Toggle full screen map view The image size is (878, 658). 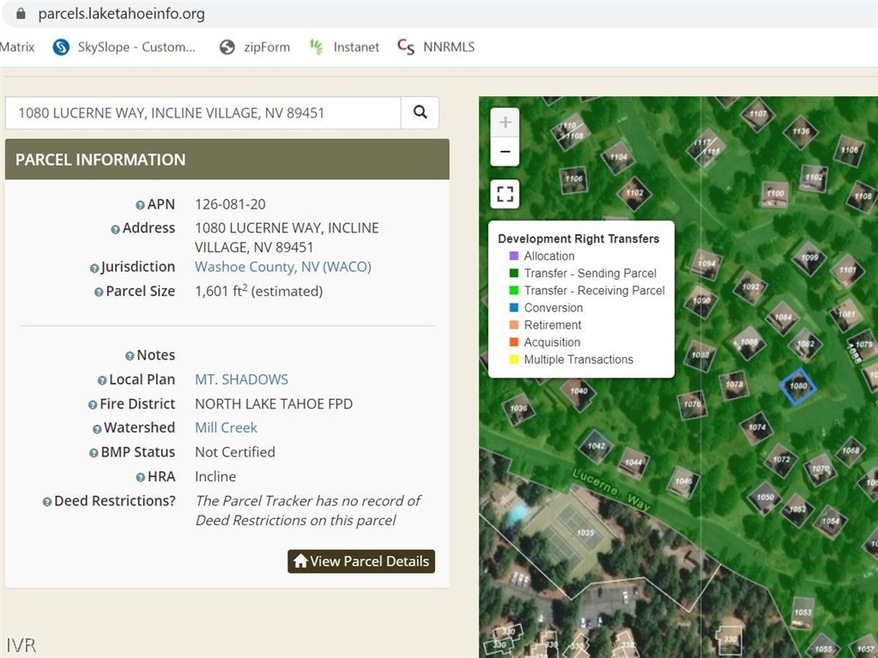click(505, 194)
